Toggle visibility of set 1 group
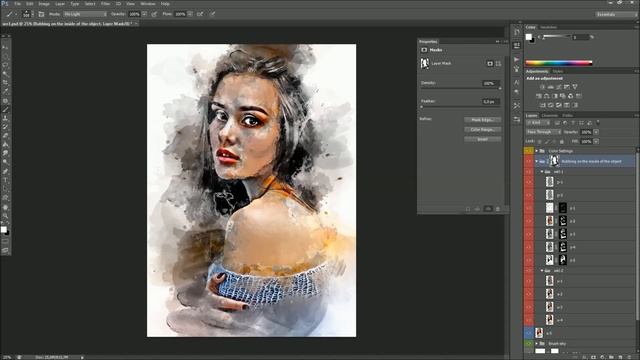 tap(529, 172)
